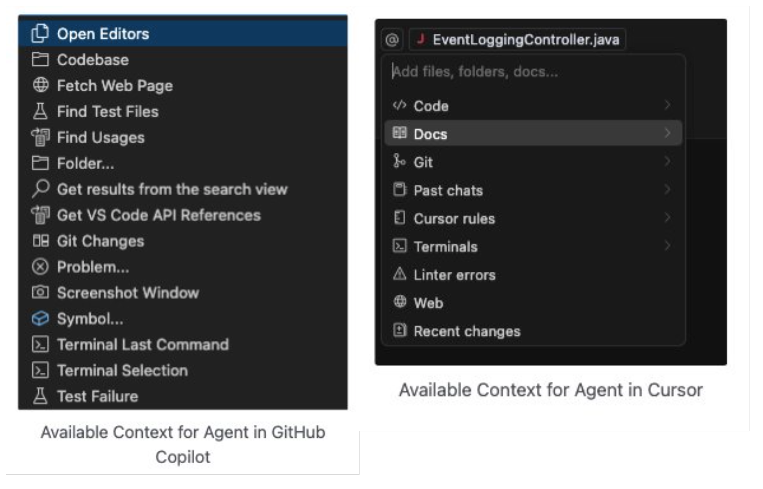Click the blue cube icon beside Symbol...
Screen dimensions: 763x489
pyautogui.click(x=40, y=319)
